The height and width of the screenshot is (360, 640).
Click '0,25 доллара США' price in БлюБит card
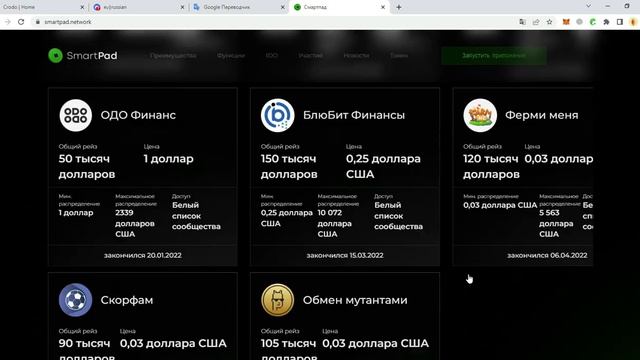pos(383,167)
